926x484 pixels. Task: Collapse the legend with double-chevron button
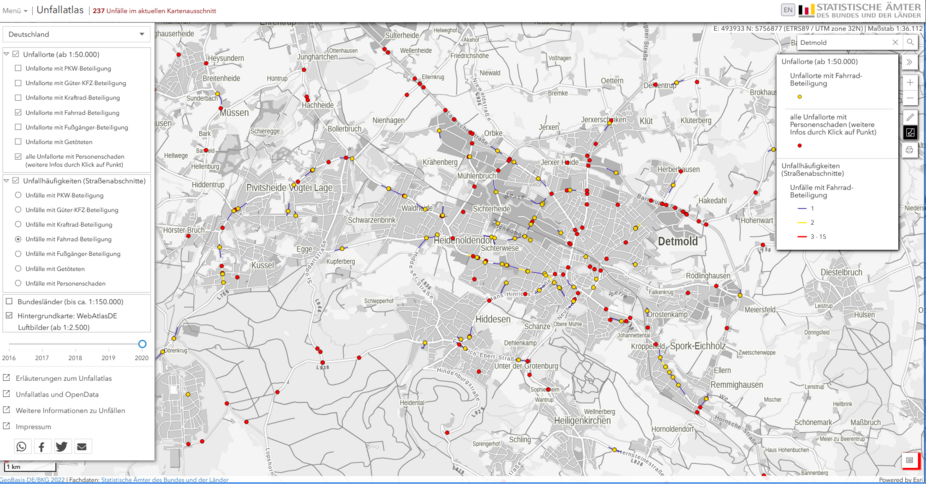click(x=909, y=61)
